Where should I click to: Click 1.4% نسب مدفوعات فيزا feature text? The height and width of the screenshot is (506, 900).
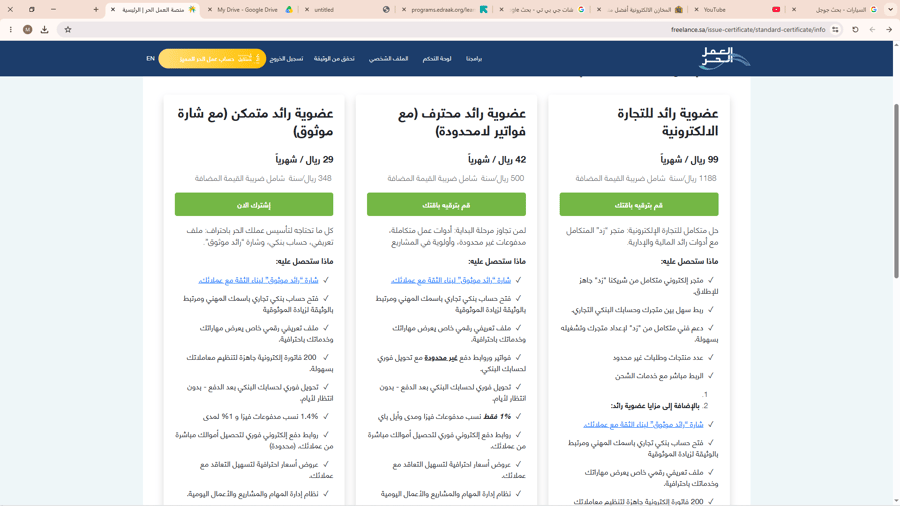coord(261,417)
